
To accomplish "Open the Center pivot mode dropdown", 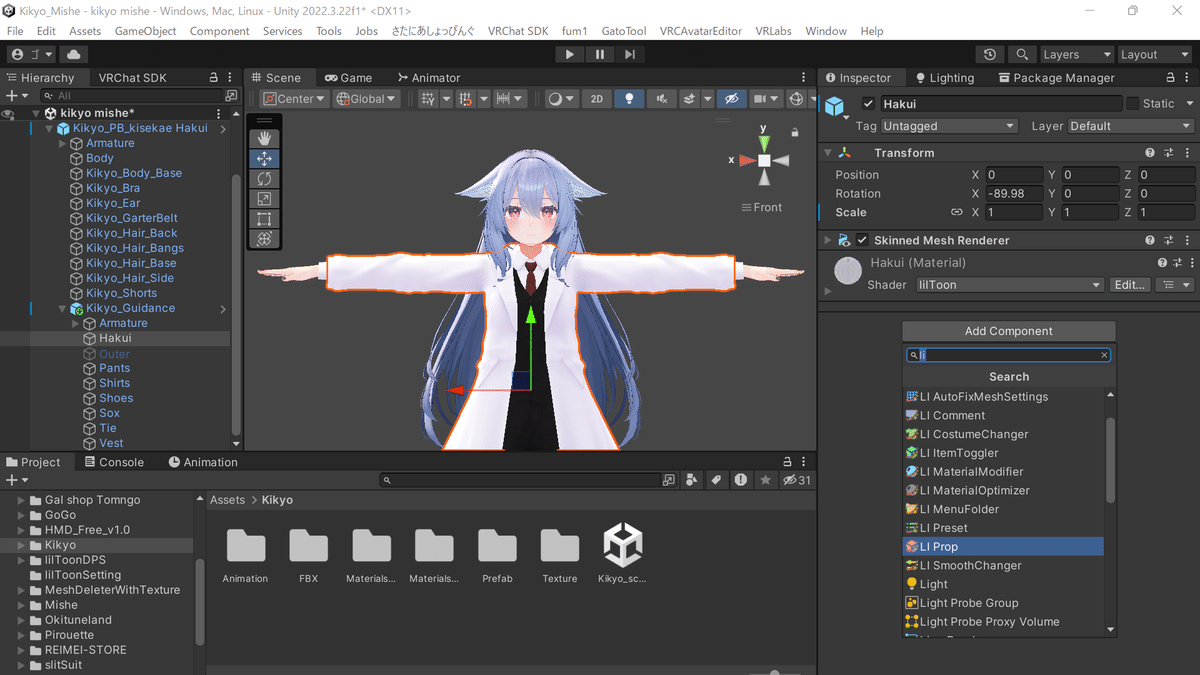I will tap(294, 99).
